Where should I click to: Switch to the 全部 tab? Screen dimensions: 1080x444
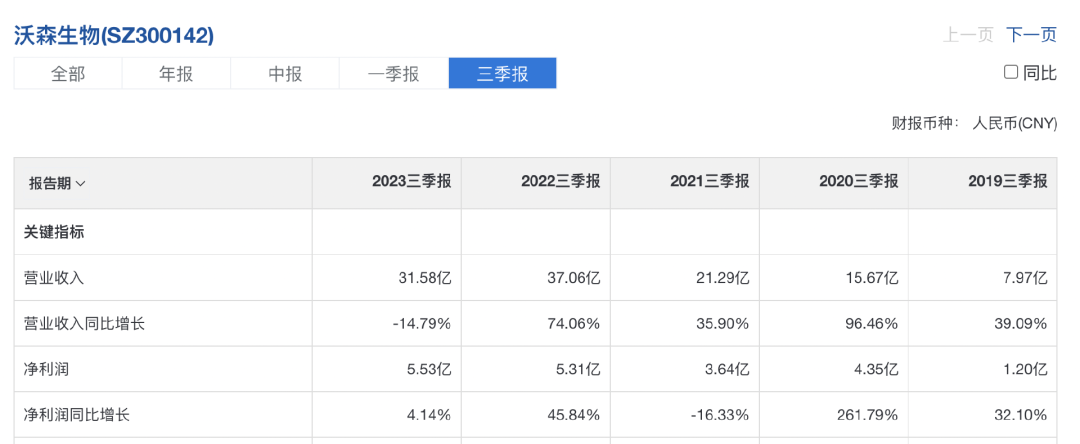[x=68, y=74]
